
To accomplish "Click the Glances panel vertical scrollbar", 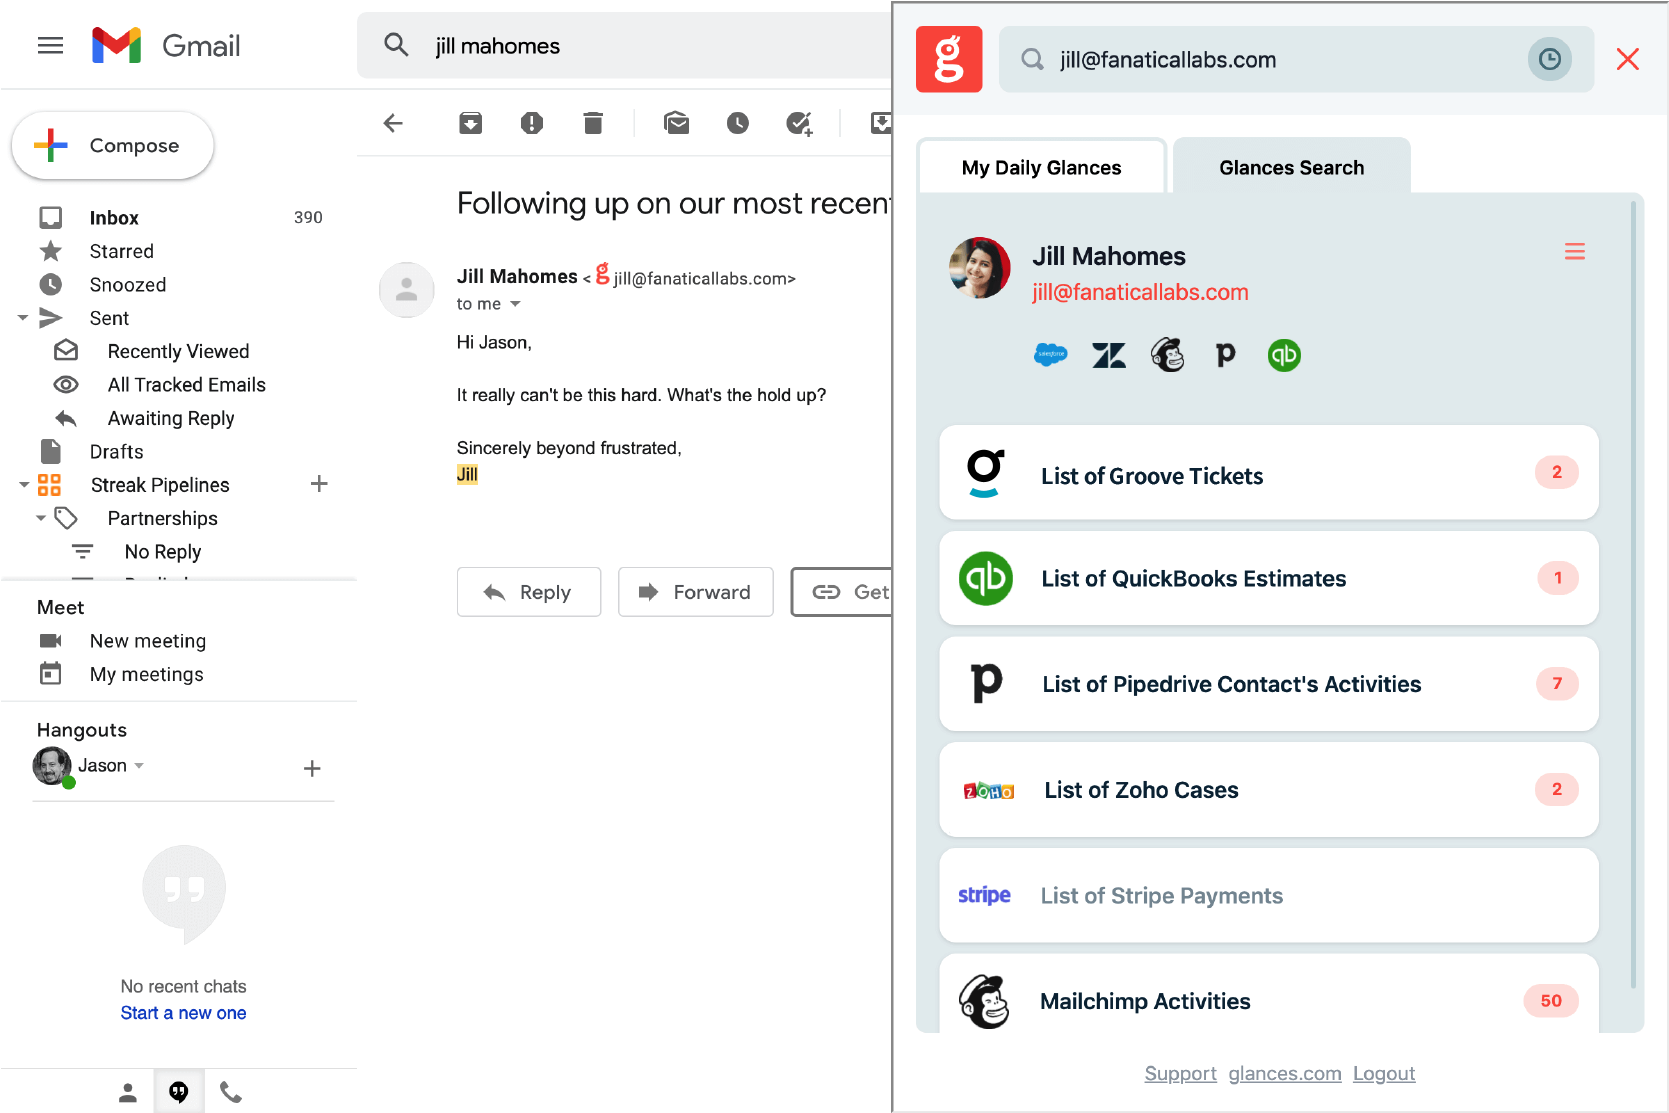I will pyautogui.click(x=1633, y=595).
